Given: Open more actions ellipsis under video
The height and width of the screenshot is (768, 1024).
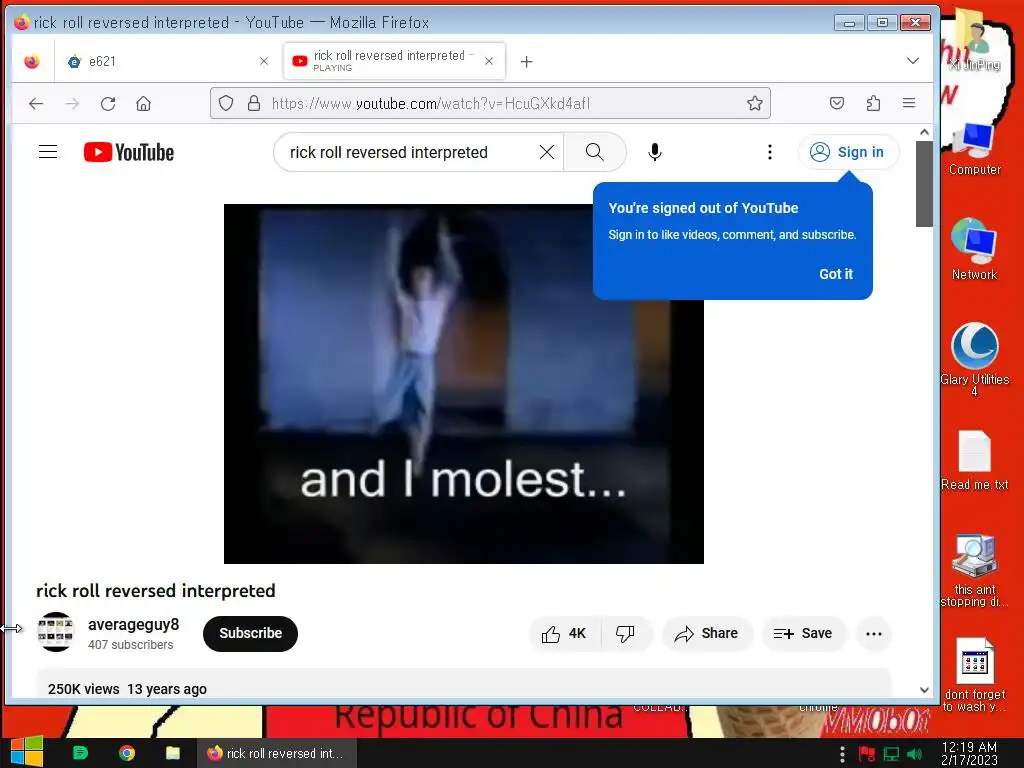Looking at the screenshot, I should pyautogui.click(x=873, y=633).
